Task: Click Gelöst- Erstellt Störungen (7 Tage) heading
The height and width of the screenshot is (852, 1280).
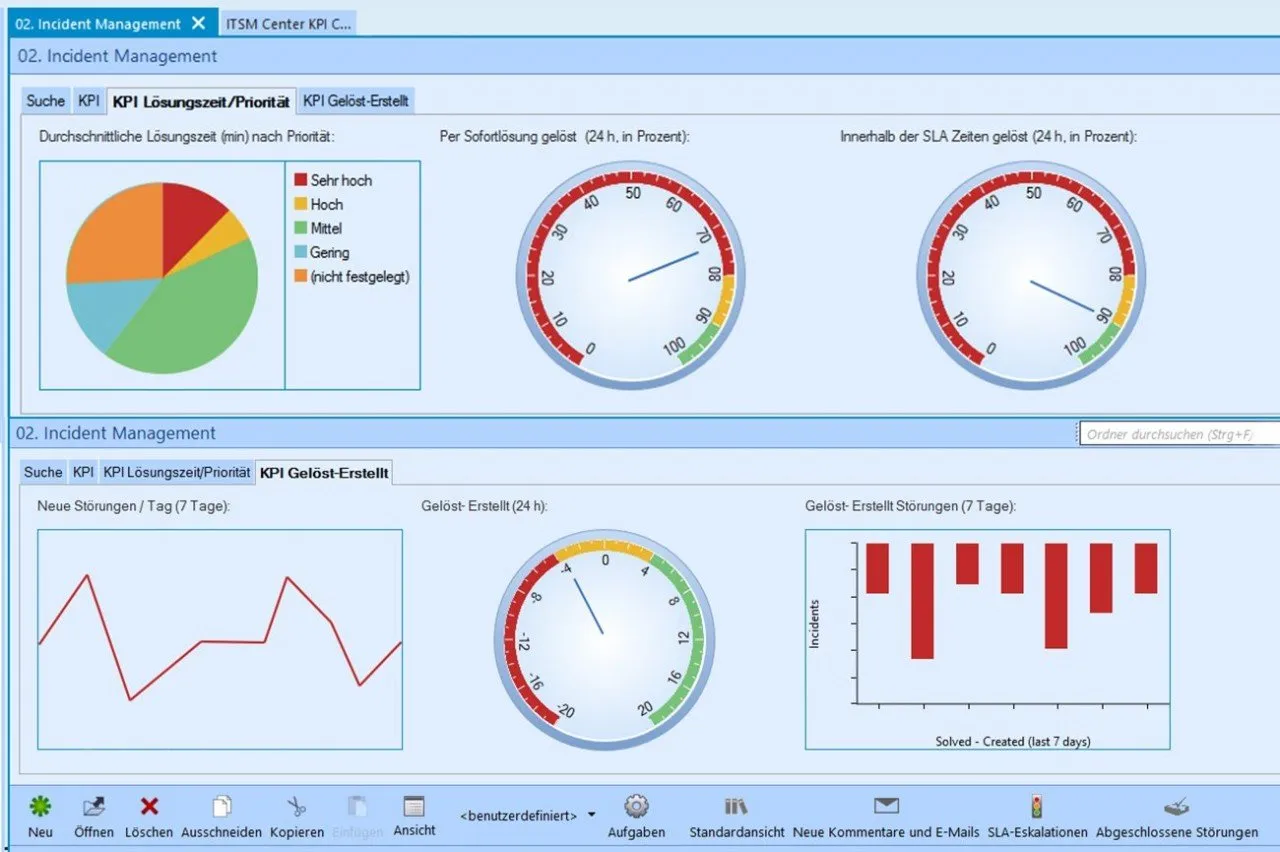Action: point(910,506)
